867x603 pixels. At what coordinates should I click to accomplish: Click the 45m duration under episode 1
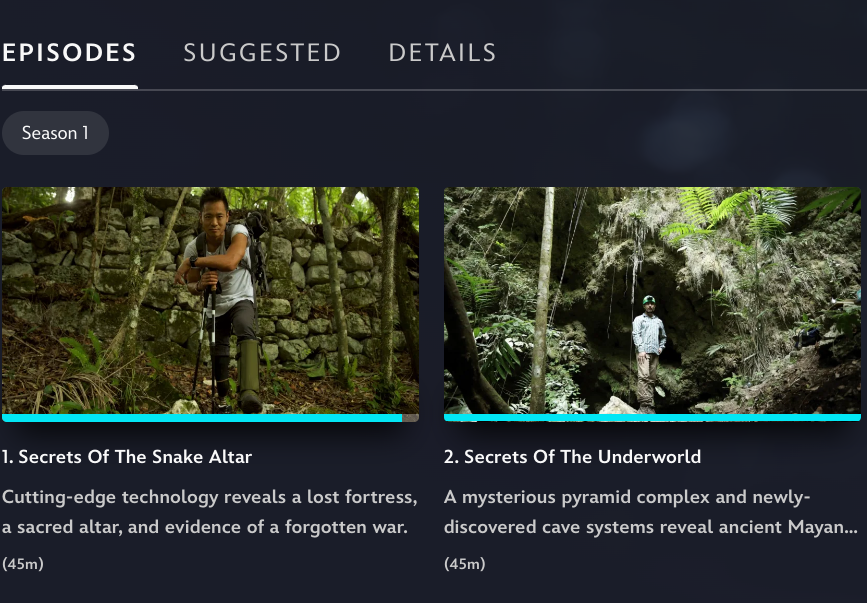point(23,564)
